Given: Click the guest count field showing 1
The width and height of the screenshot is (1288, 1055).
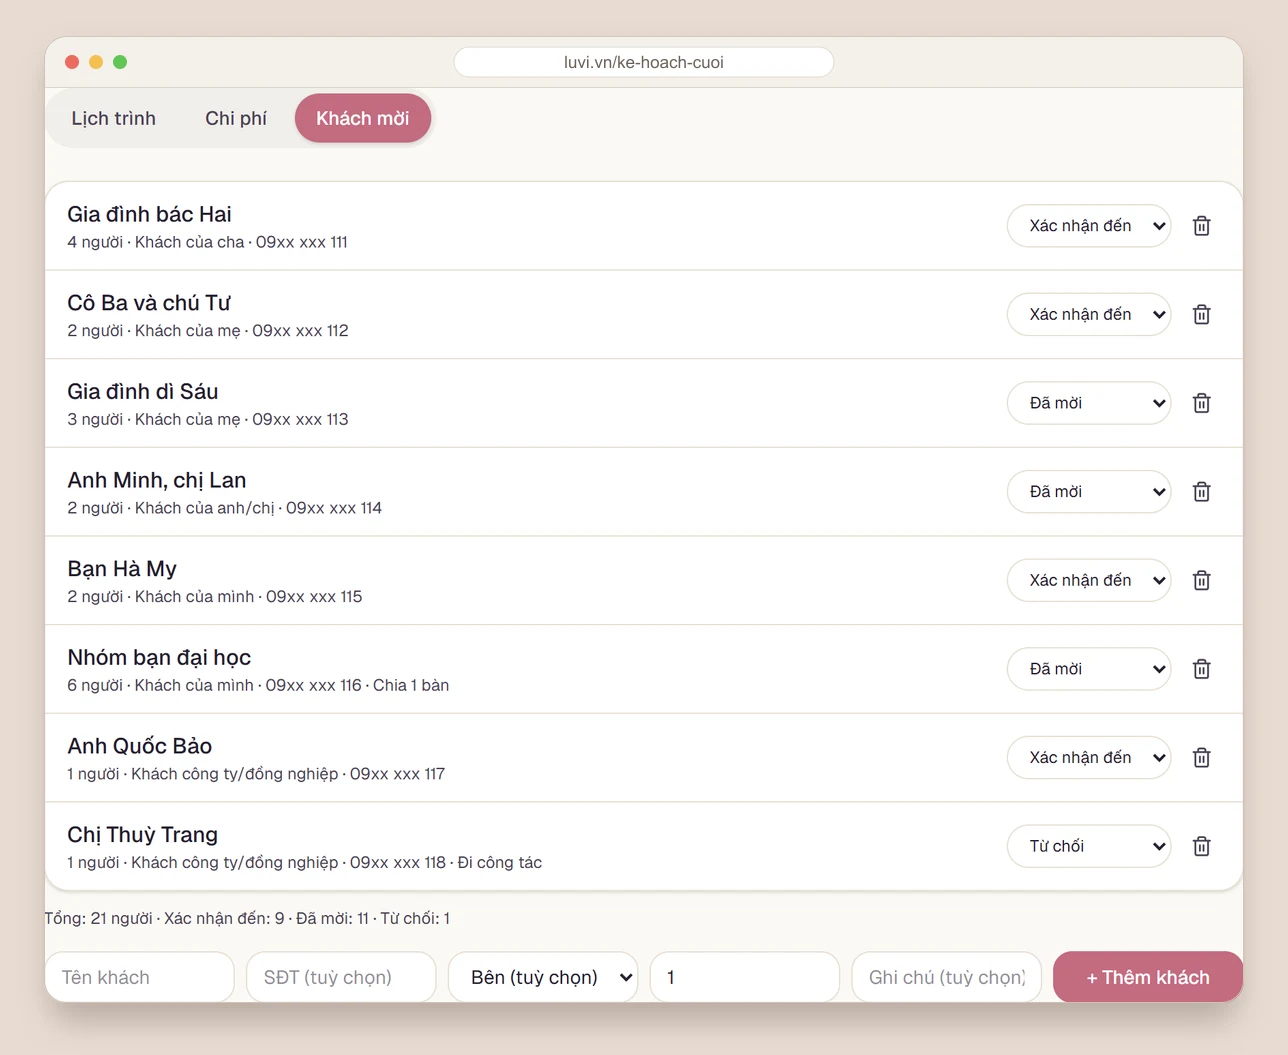Looking at the screenshot, I should coord(745,977).
